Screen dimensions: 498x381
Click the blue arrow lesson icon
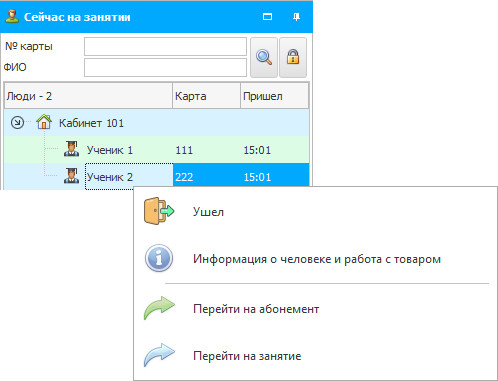(x=159, y=355)
